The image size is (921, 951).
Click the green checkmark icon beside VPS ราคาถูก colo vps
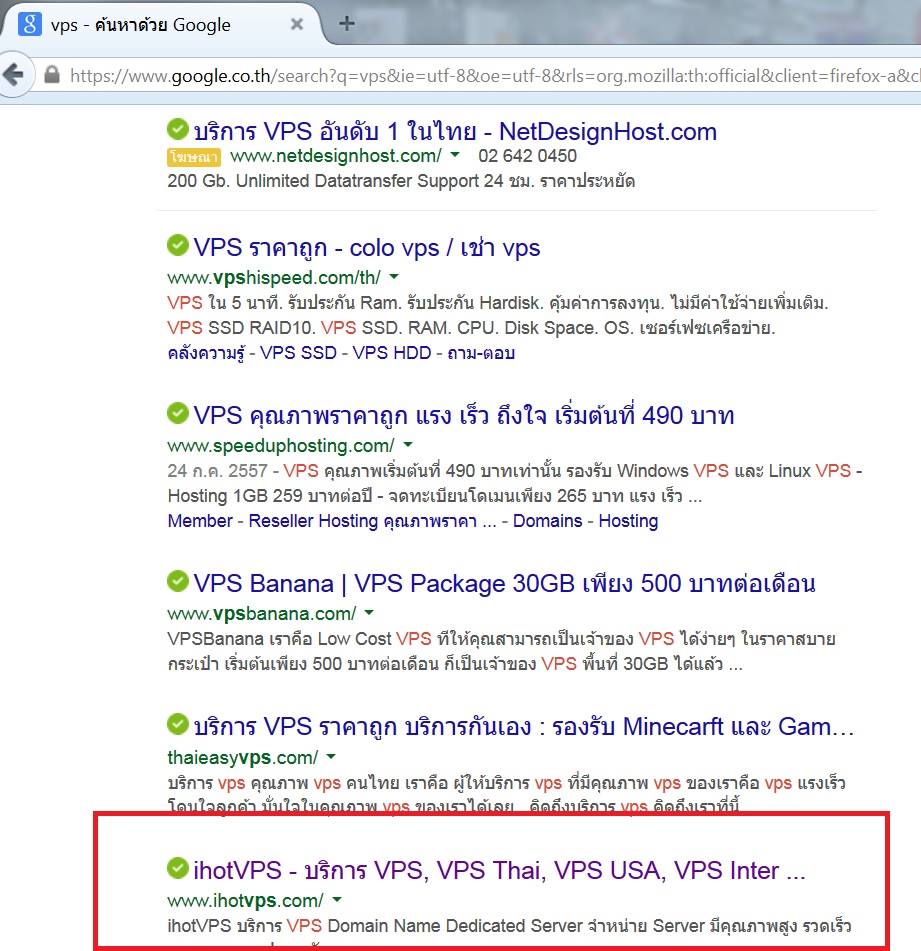(178, 246)
